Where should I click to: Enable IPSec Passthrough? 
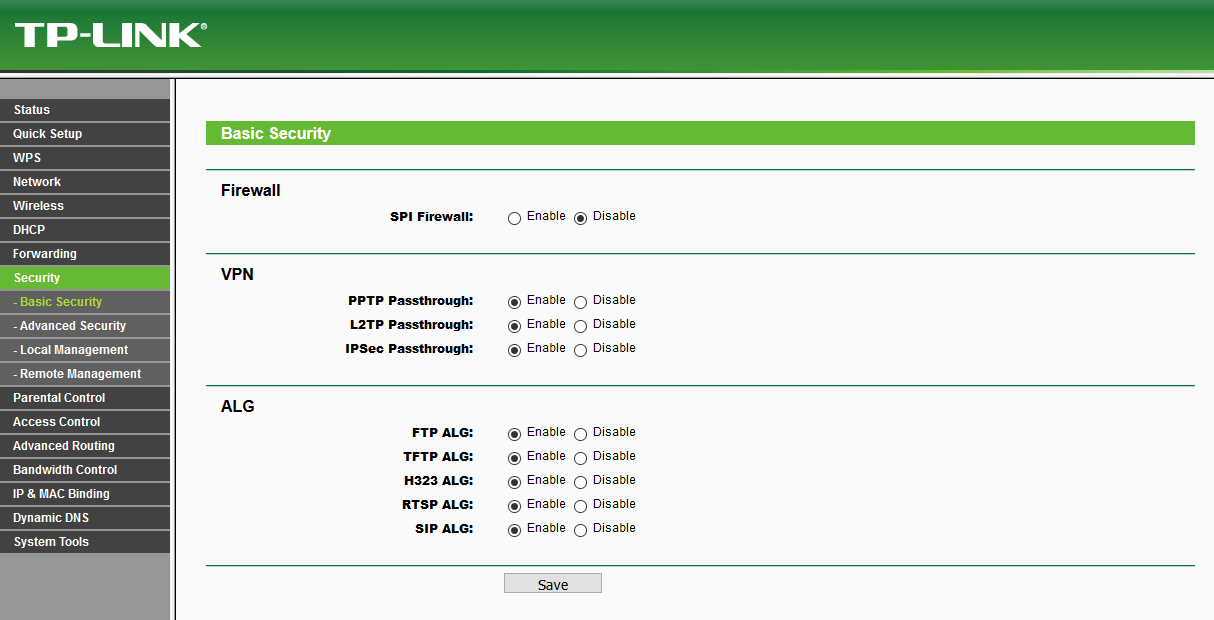(x=514, y=350)
